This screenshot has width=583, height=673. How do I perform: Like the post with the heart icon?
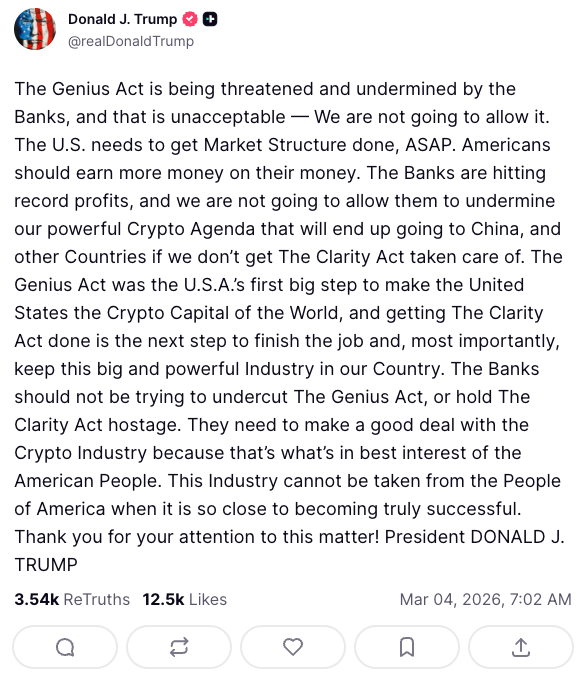click(293, 647)
